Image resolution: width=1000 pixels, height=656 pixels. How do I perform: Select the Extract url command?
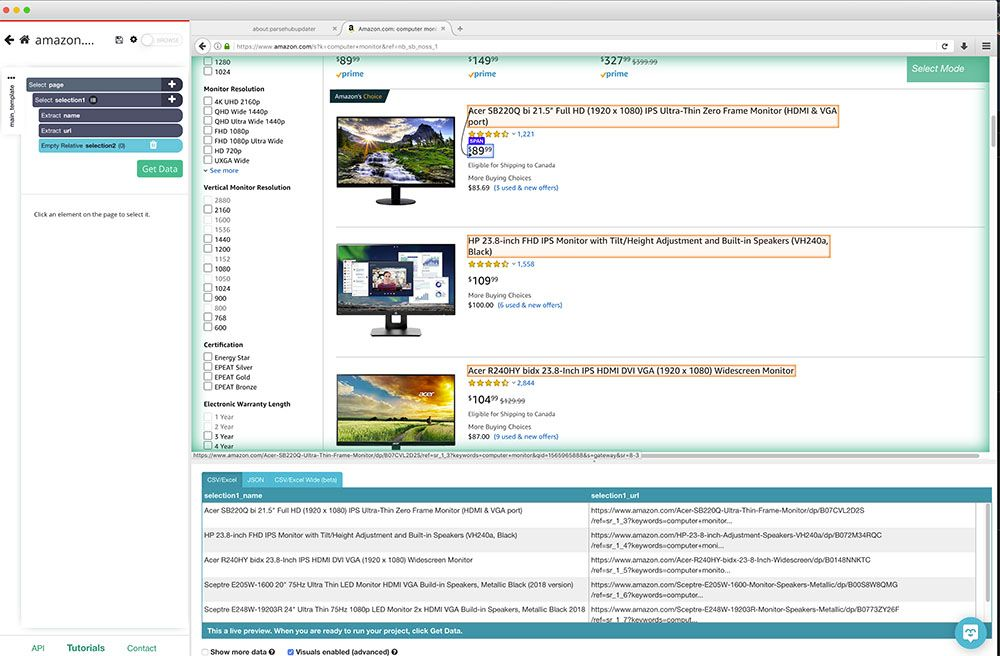[x=110, y=131]
